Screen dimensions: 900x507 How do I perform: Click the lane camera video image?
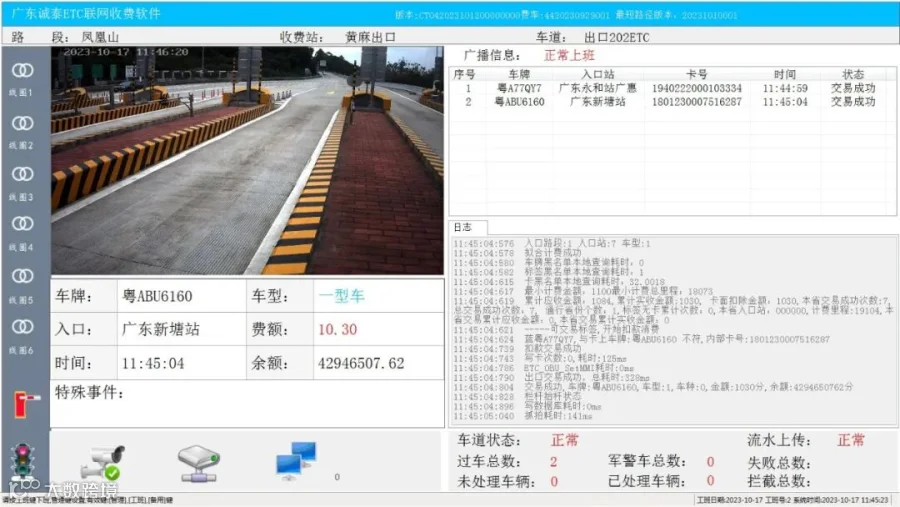coord(247,160)
